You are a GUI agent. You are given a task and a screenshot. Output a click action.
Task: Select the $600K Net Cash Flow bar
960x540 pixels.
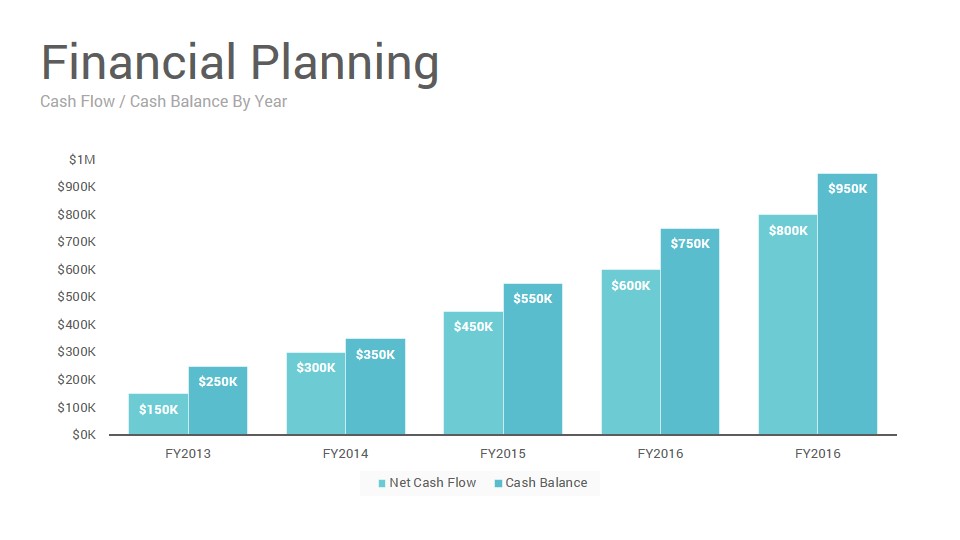pyautogui.click(x=631, y=352)
